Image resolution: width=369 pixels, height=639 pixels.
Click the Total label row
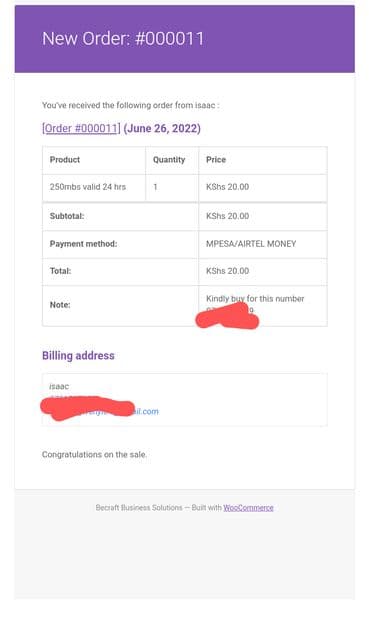point(184,271)
